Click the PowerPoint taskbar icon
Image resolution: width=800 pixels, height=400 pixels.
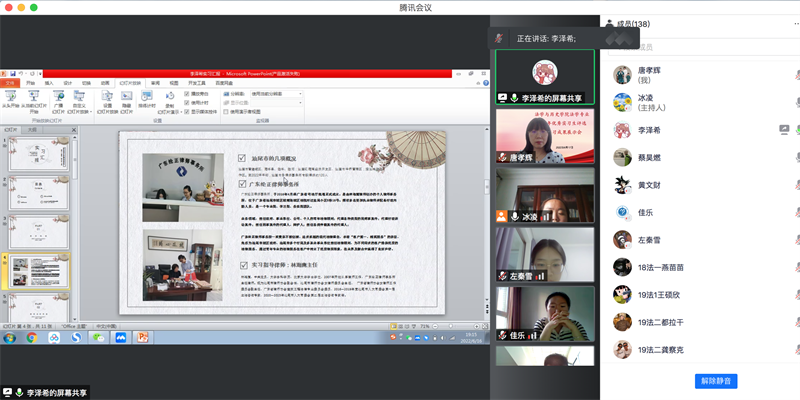(x=143, y=338)
